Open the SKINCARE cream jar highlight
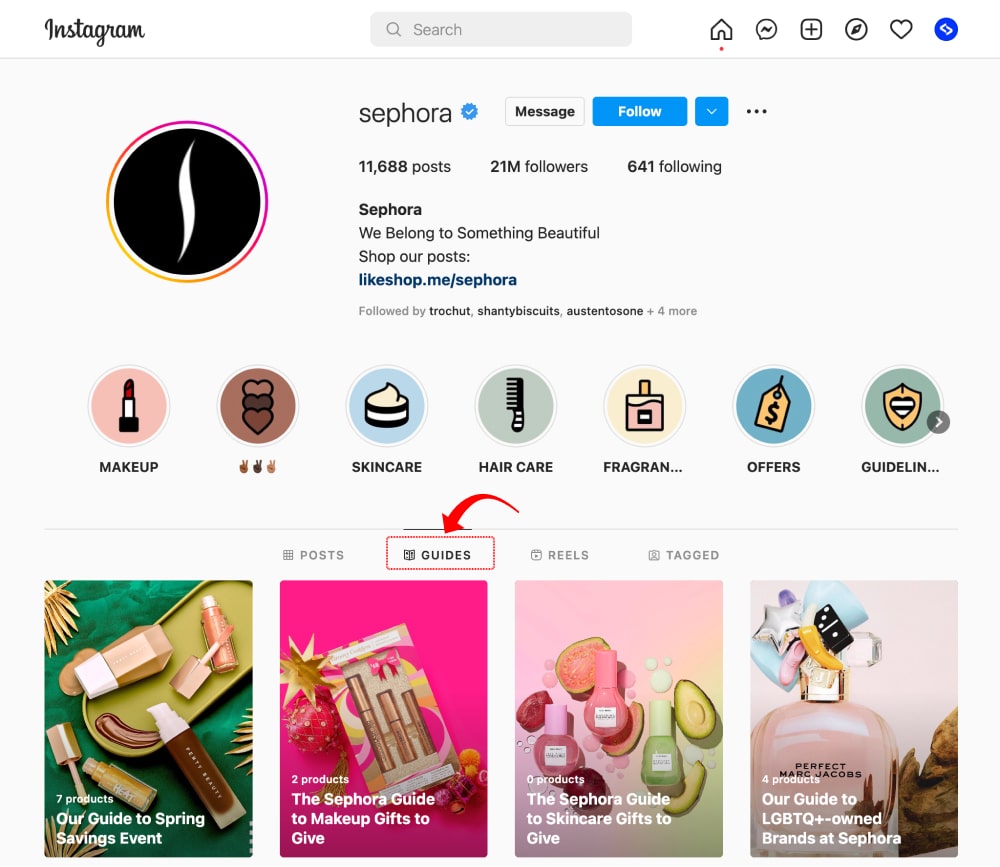Viewport: 1000px width, 867px height. (386, 406)
